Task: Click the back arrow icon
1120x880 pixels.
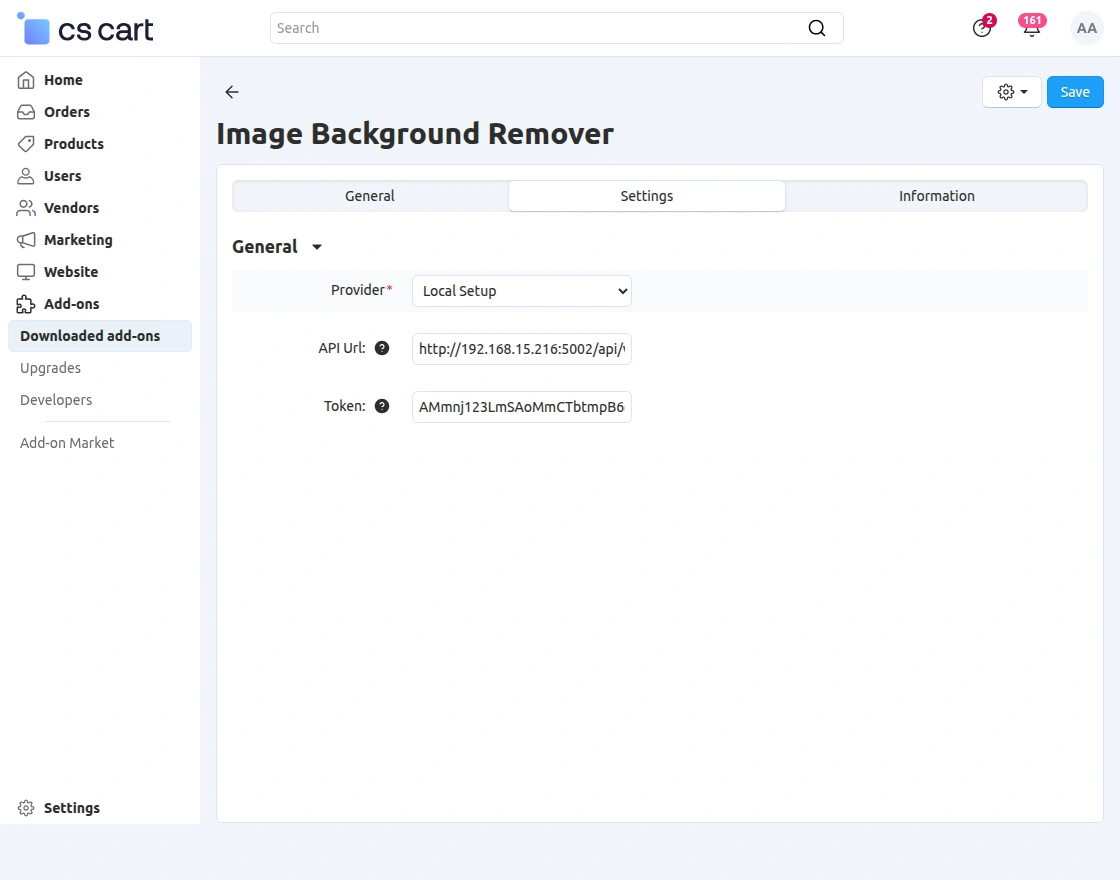Action: (232, 92)
